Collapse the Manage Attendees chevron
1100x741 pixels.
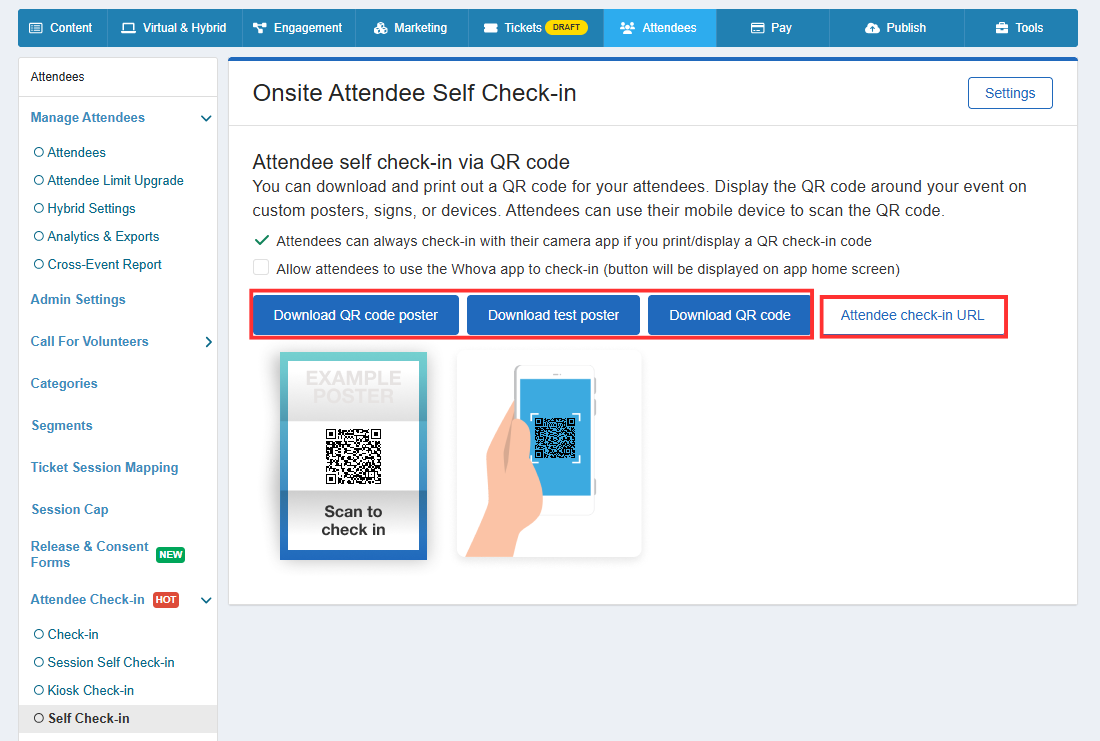[x=206, y=118]
